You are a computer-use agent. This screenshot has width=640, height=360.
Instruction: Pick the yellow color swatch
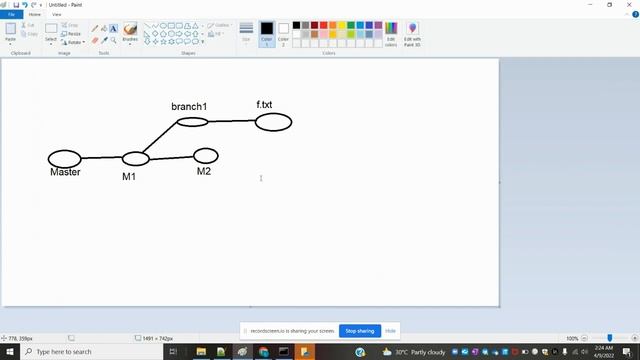(342, 25)
